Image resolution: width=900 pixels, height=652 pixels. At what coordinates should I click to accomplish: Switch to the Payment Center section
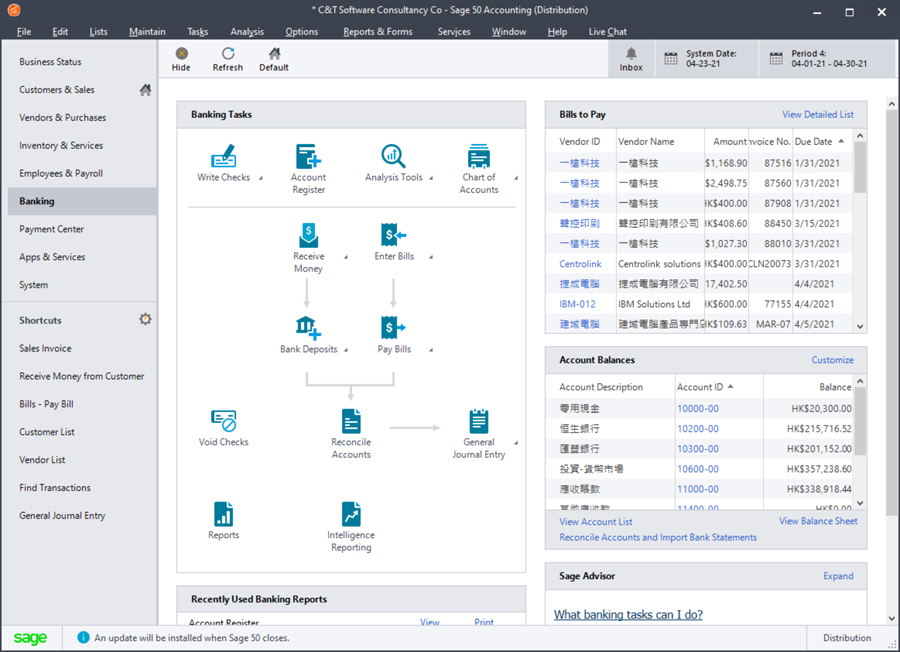click(53, 228)
